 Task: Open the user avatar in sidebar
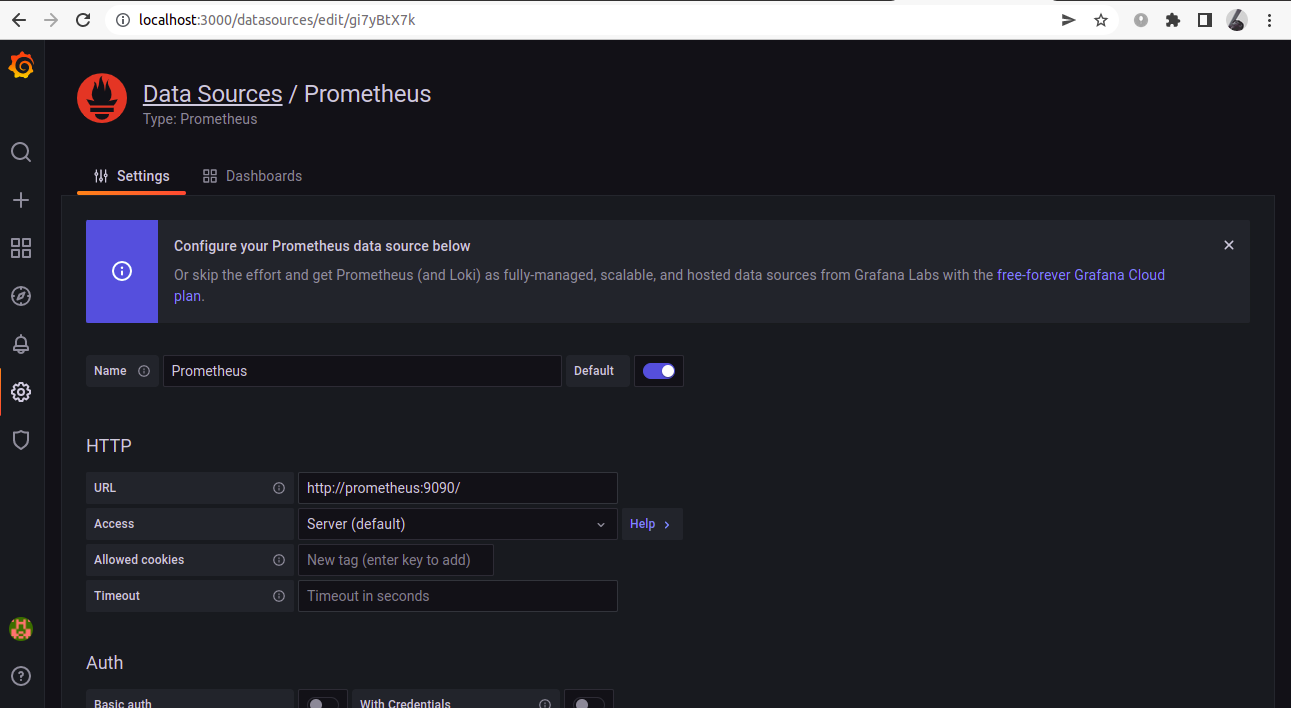21,629
